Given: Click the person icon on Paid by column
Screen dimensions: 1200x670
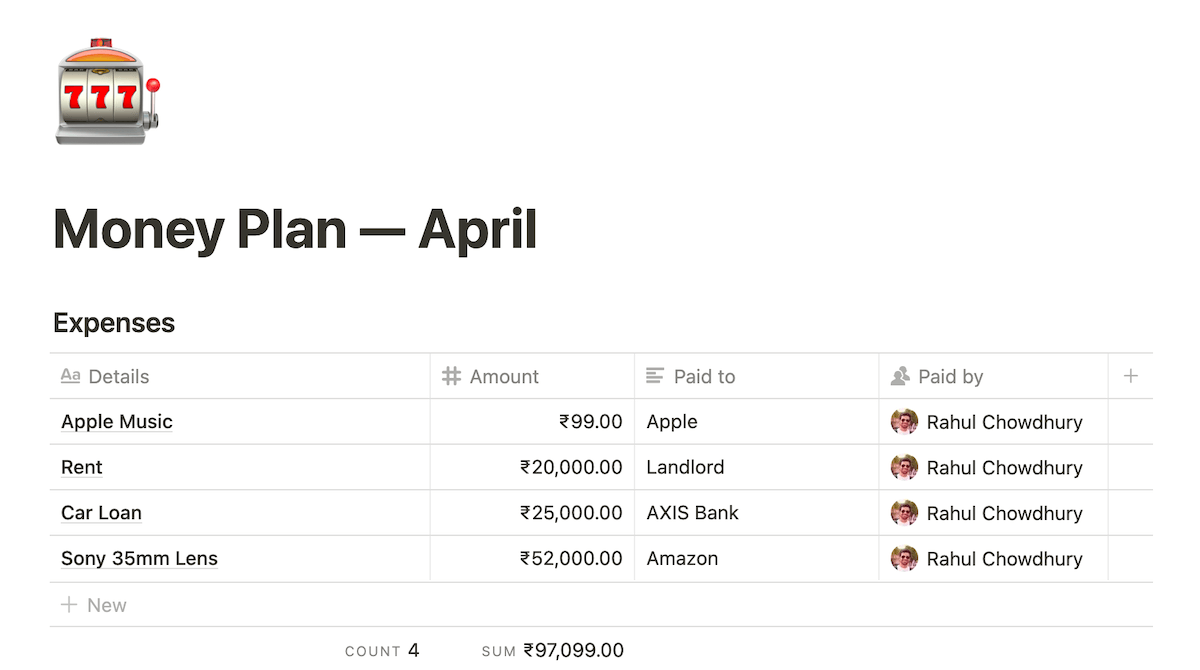Looking at the screenshot, I should [898, 376].
